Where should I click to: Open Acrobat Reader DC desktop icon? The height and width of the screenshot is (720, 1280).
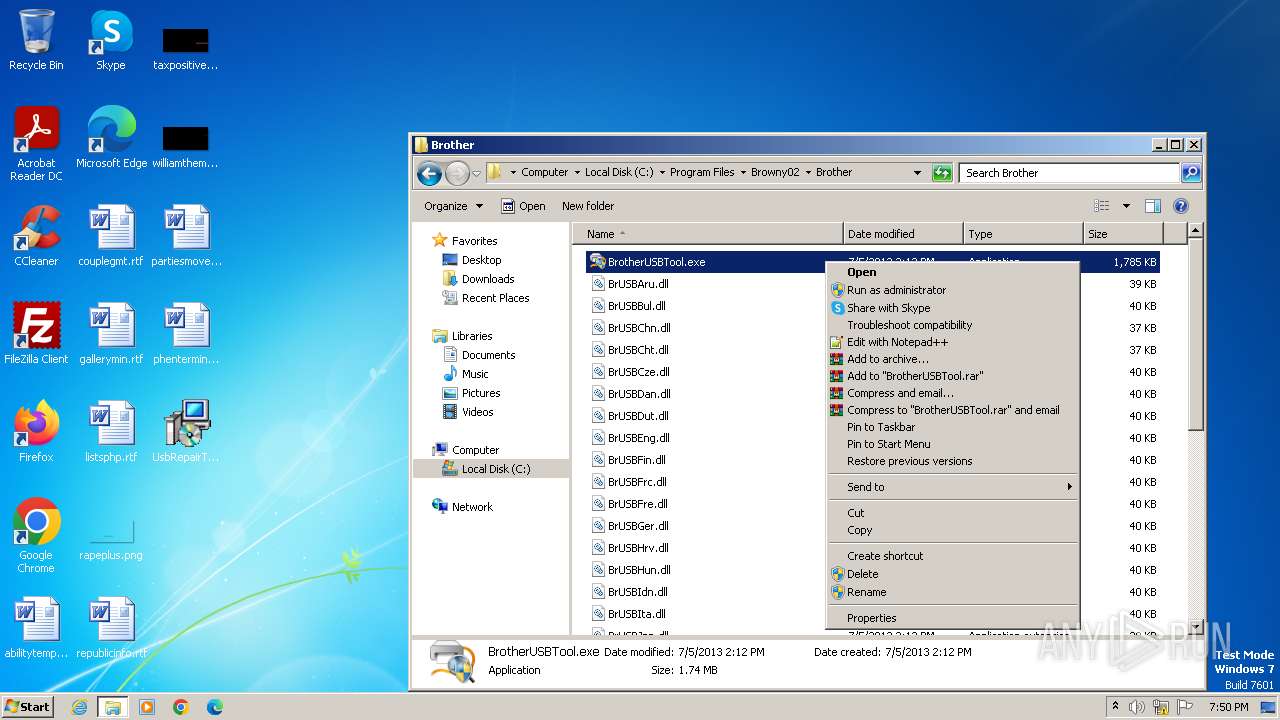[x=36, y=144]
